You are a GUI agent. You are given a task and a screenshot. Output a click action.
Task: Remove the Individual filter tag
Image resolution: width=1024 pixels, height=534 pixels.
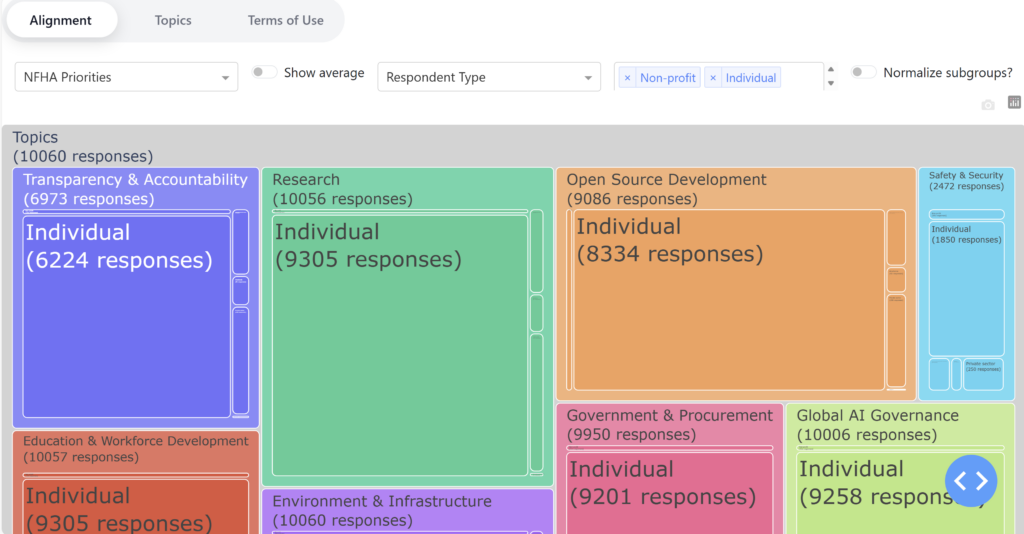point(712,78)
